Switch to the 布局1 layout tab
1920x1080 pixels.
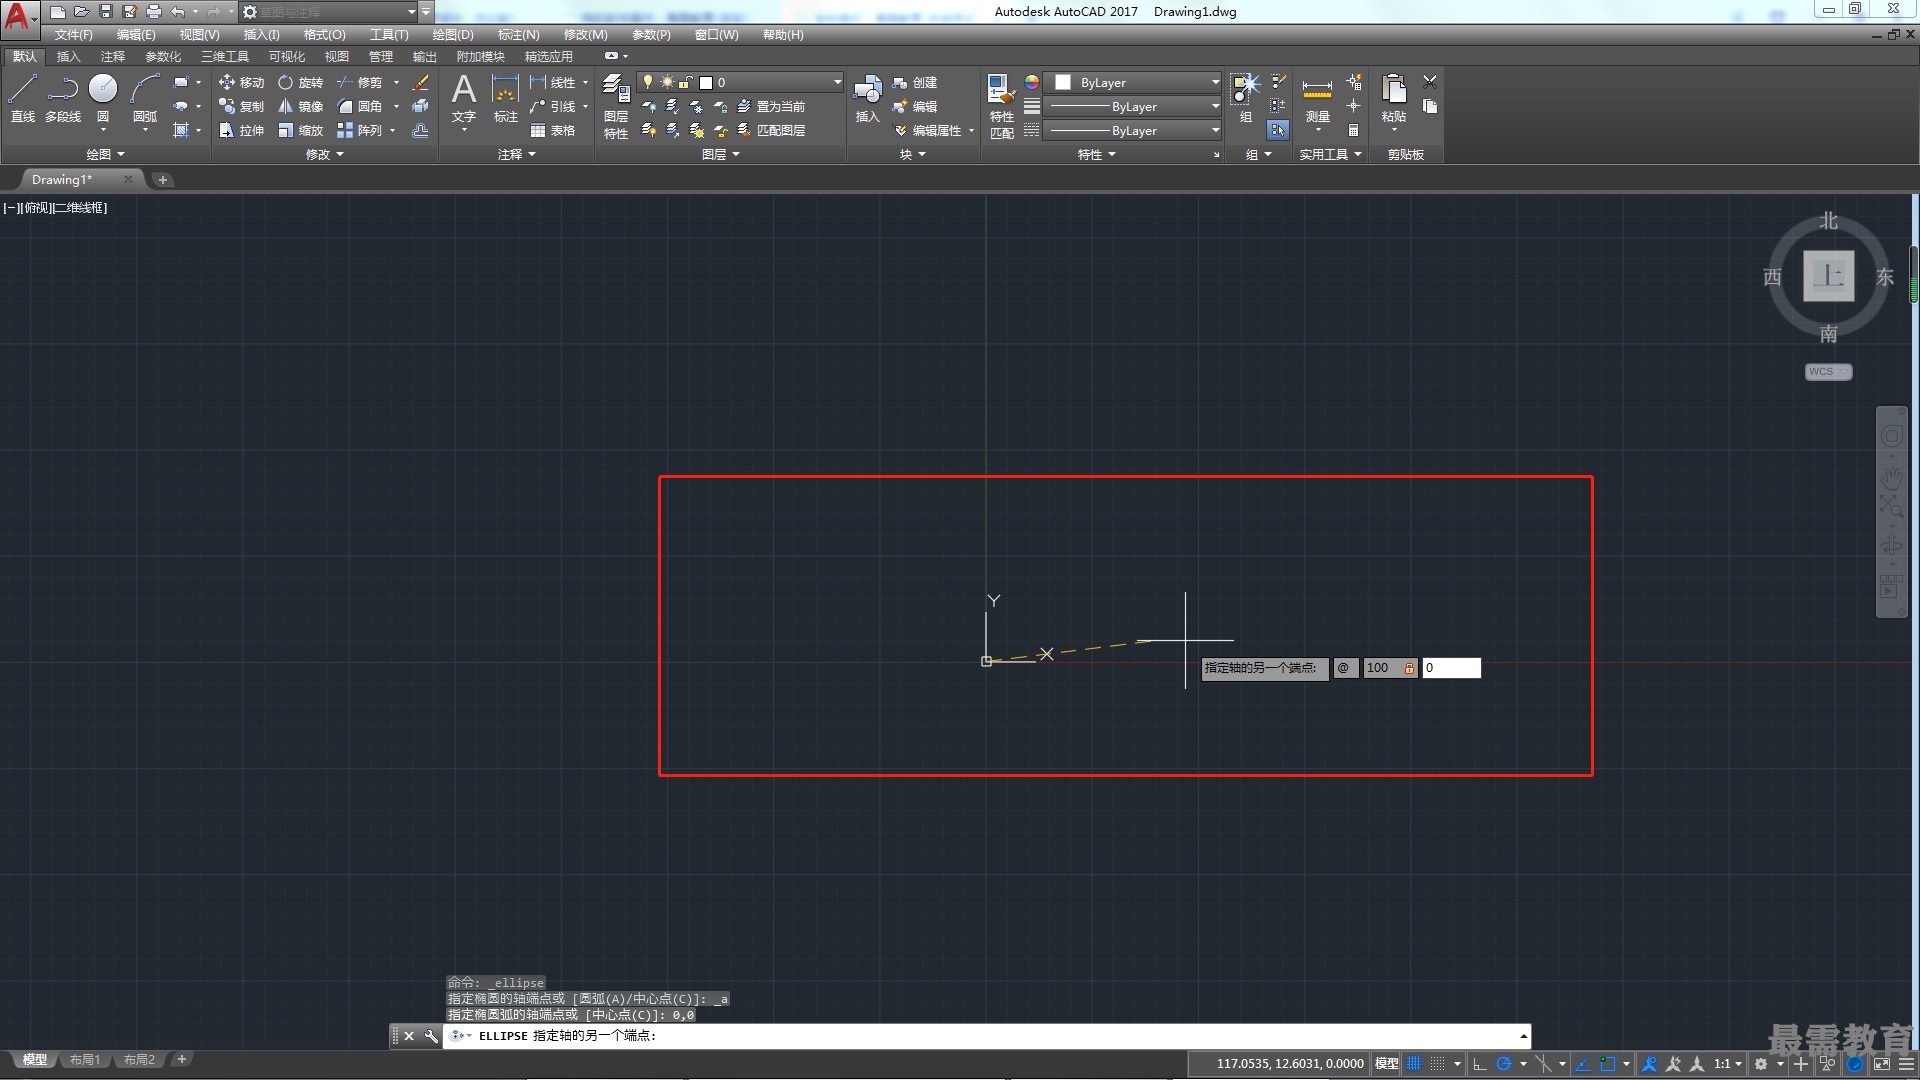coord(85,1060)
